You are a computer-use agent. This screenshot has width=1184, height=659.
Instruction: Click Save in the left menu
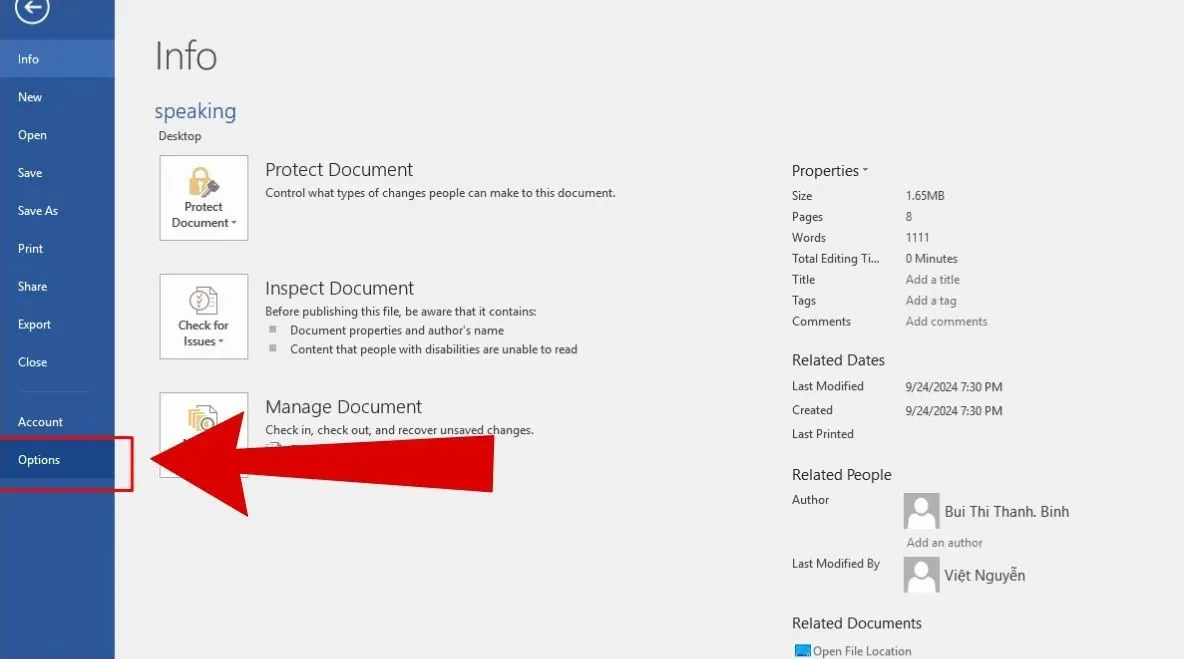[x=57, y=172]
